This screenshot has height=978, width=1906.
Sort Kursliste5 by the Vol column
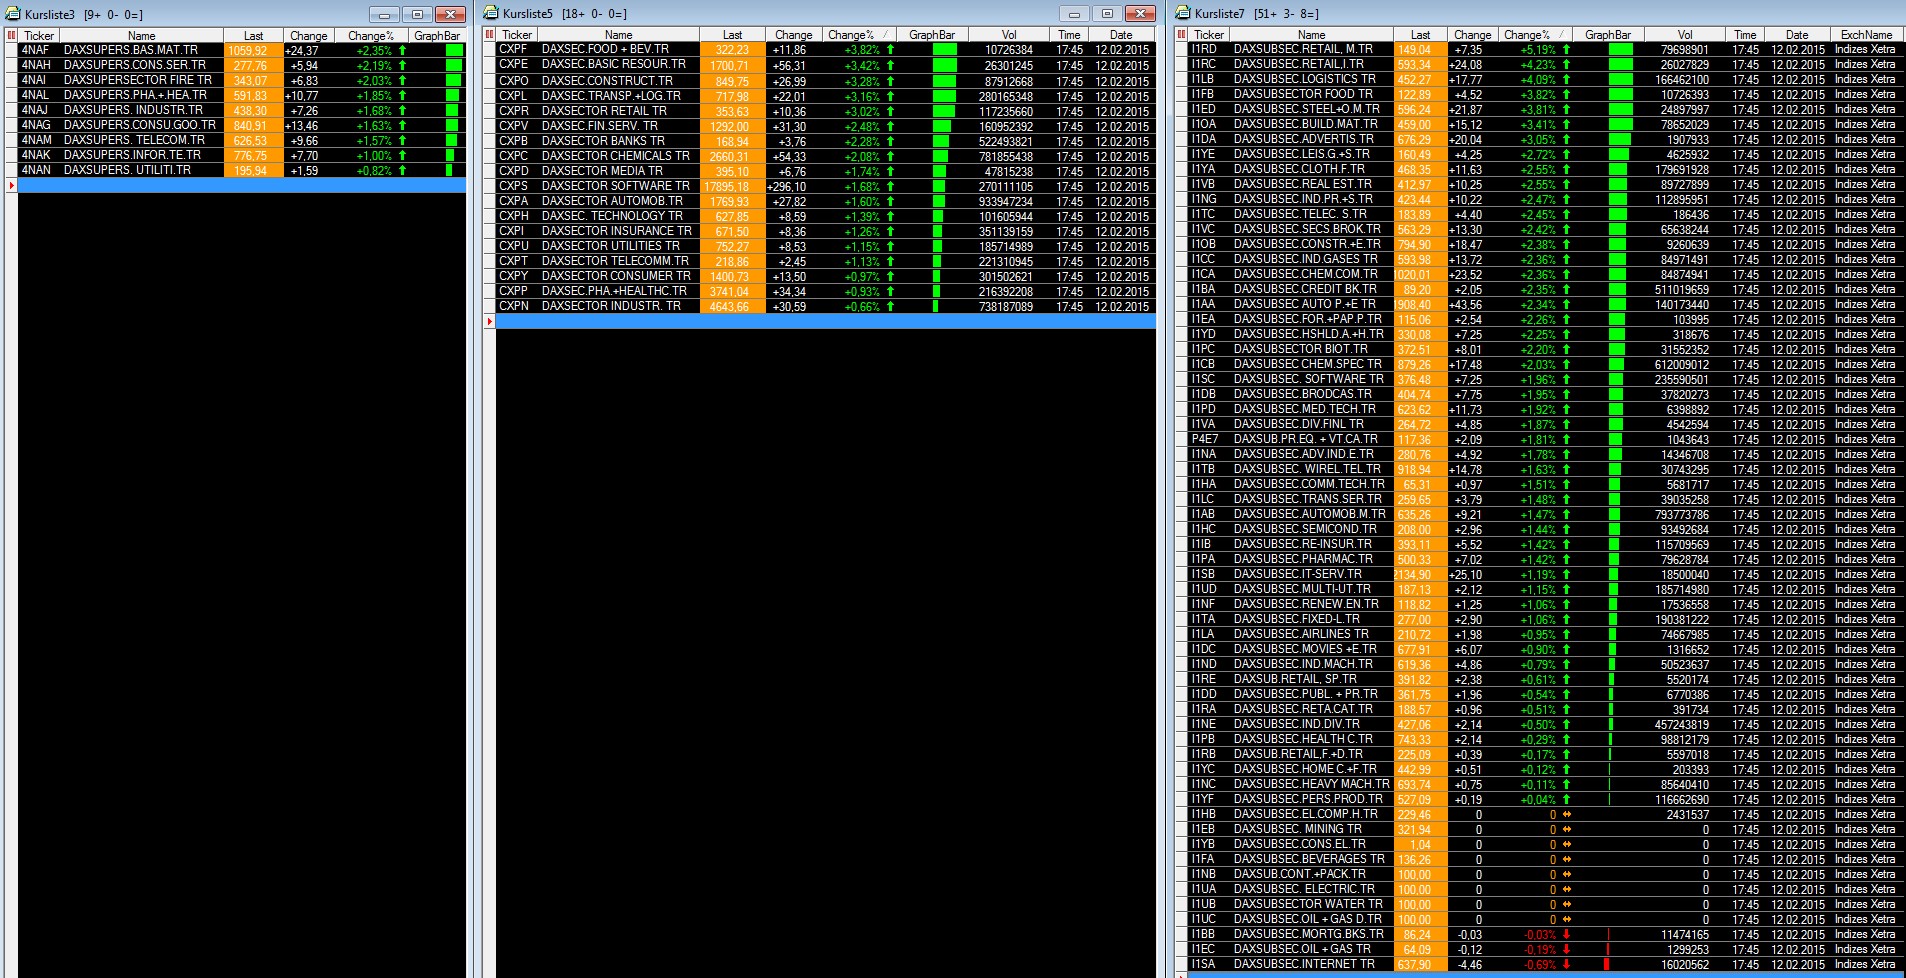(x=1009, y=35)
